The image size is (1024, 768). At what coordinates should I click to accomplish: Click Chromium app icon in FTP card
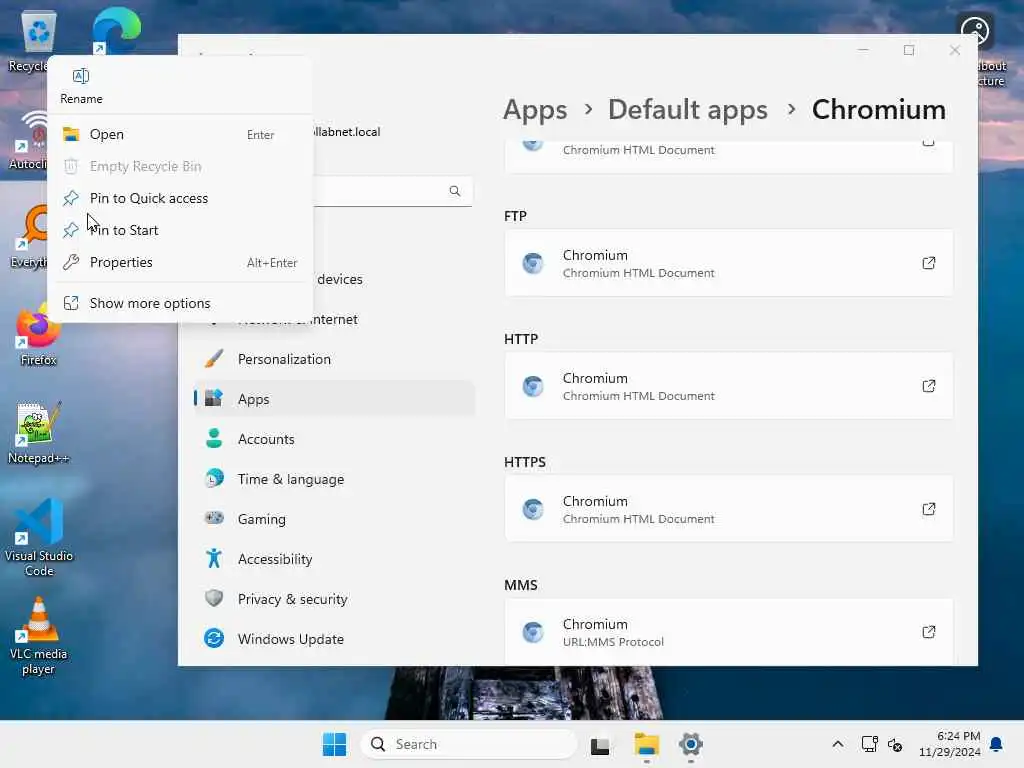point(533,263)
